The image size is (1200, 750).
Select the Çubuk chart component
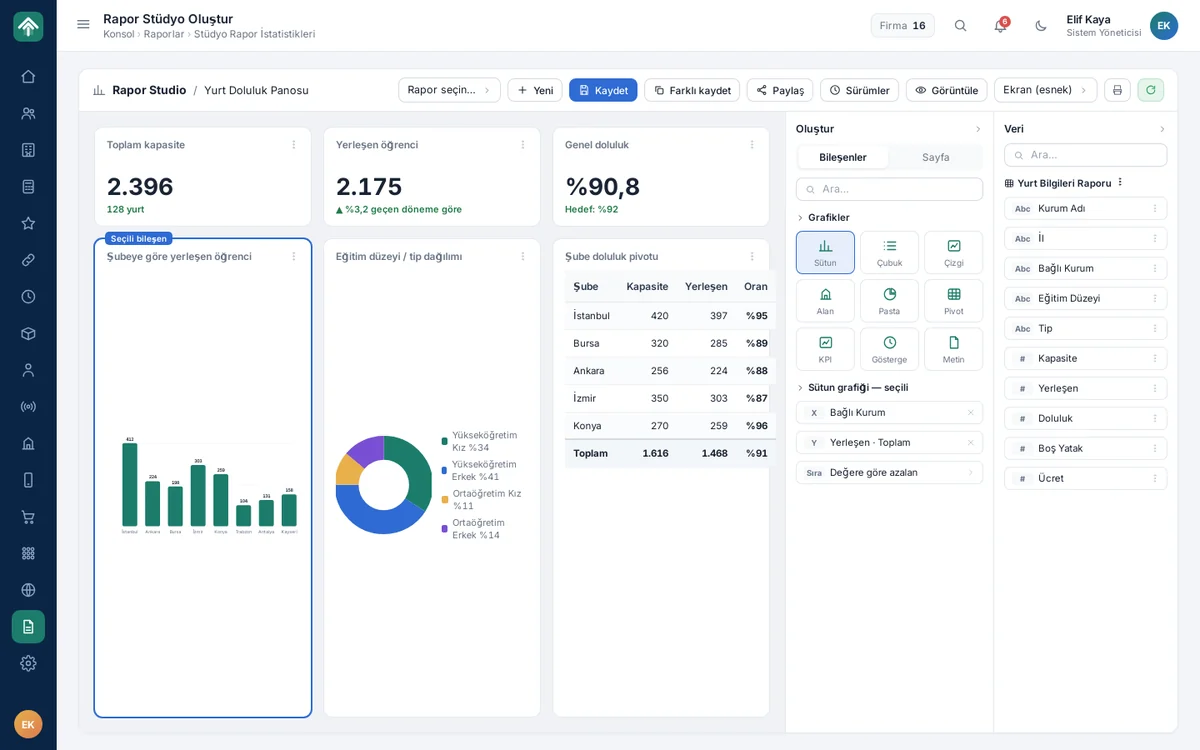[x=889, y=252]
